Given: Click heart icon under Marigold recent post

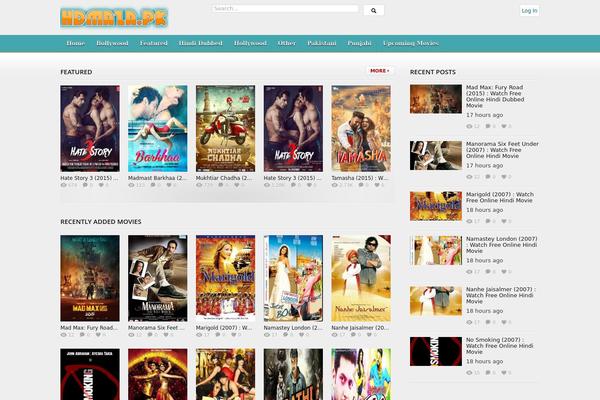Looking at the screenshot, I should [x=504, y=221].
